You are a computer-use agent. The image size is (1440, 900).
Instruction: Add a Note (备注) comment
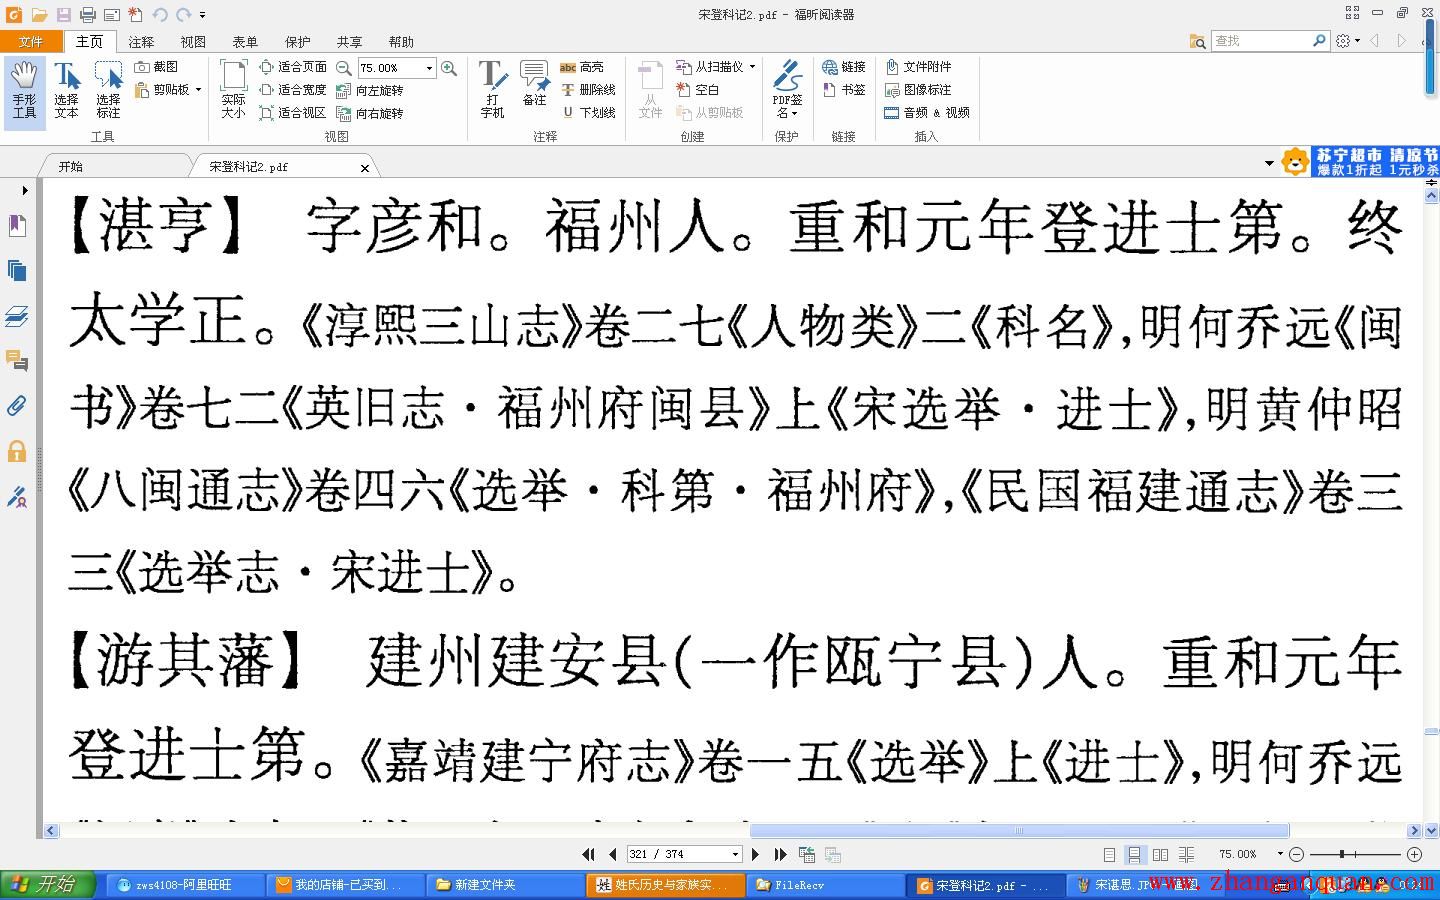[x=534, y=84]
